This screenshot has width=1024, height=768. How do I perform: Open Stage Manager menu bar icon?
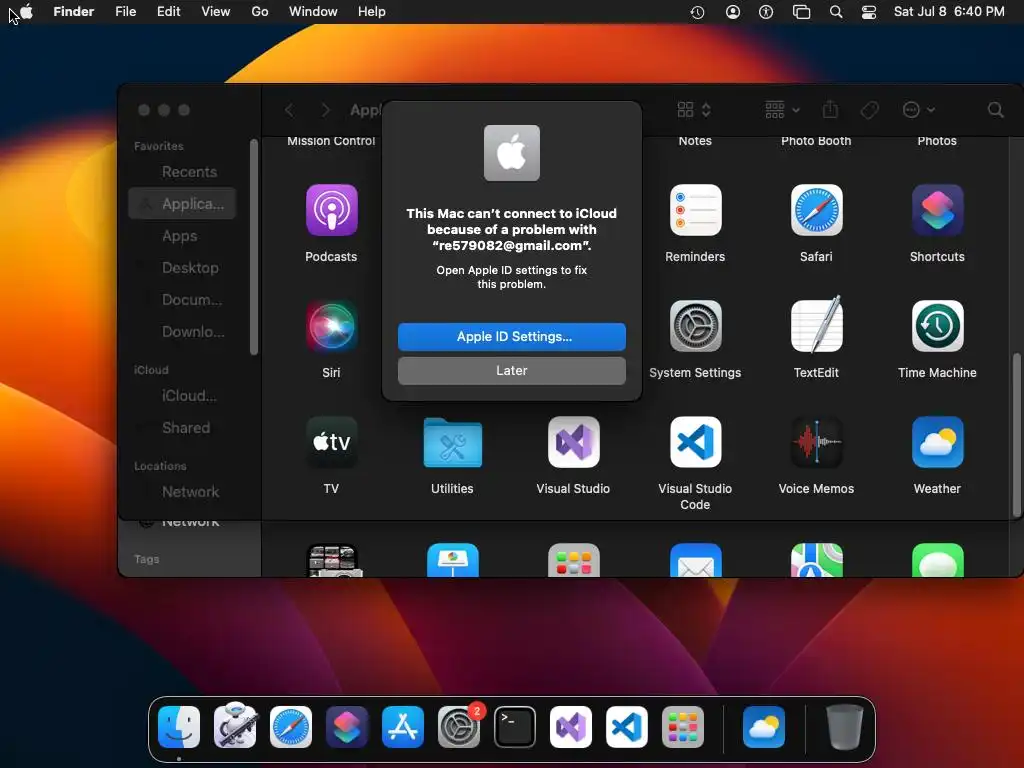tap(801, 12)
